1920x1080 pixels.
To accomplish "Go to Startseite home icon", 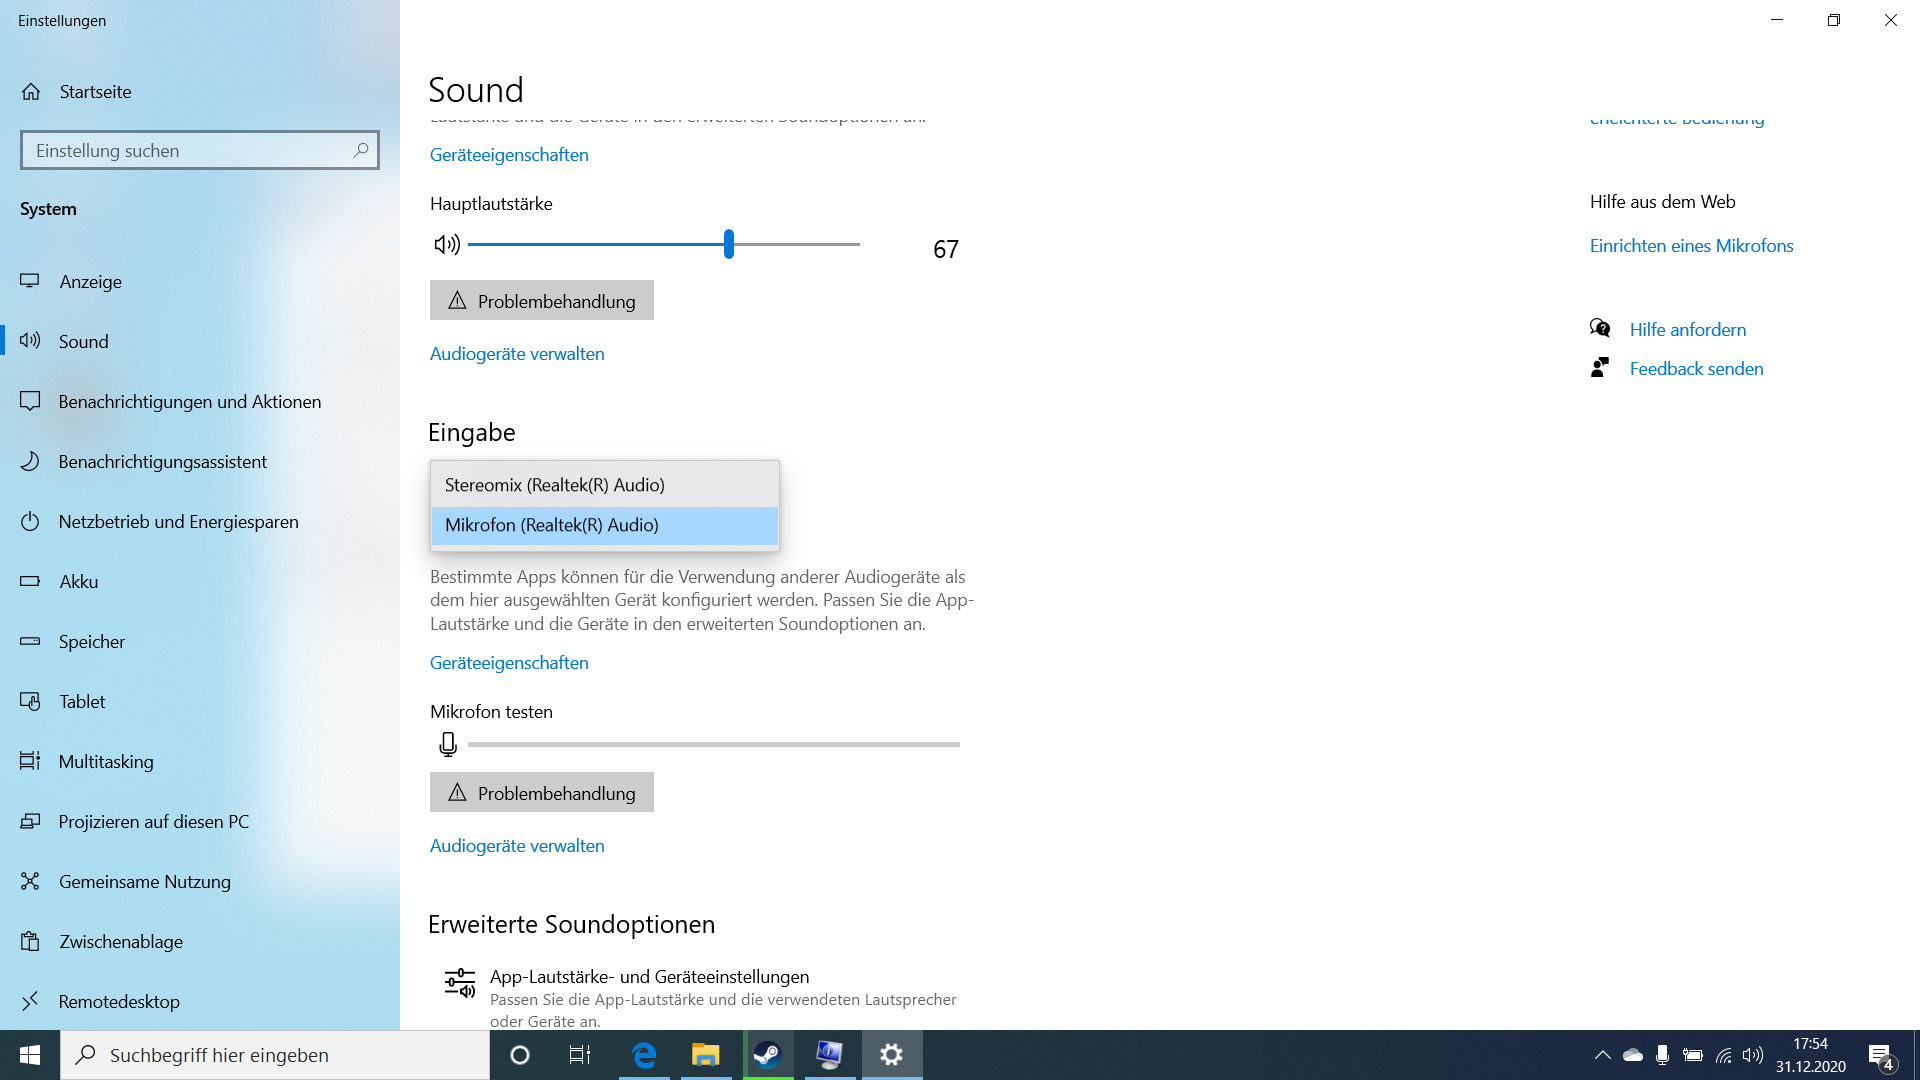I will [31, 92].
